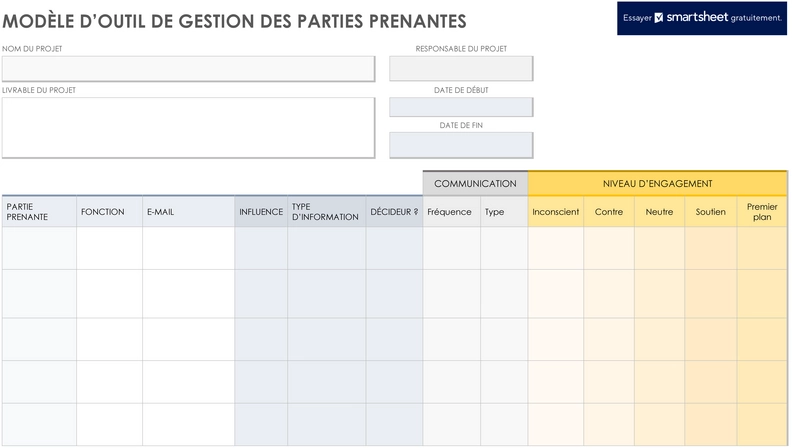The height and width of the screenshot is (448, 792).
Task: Click the page title Modèle d'outil de gestion
Action: point(234,21)
